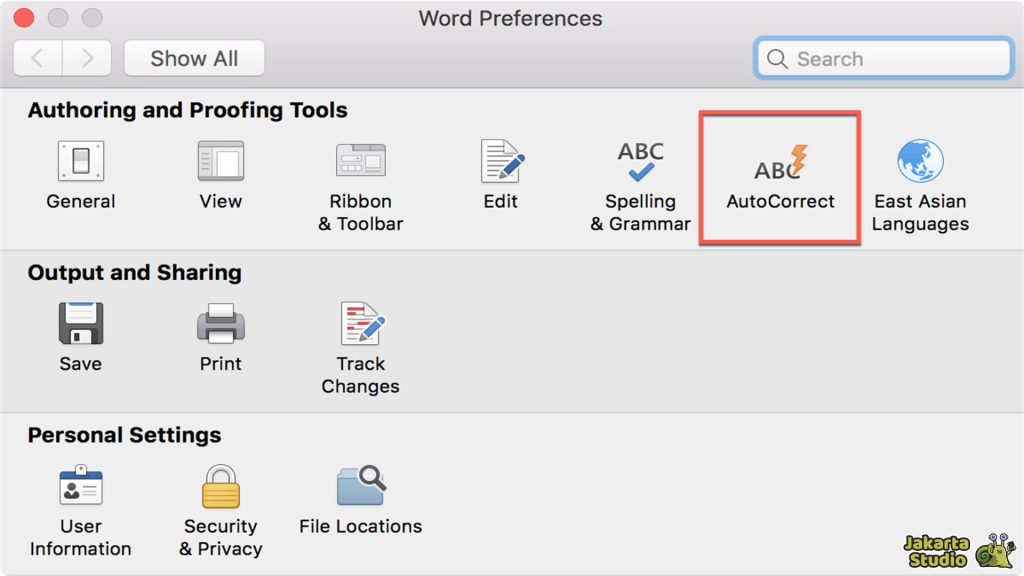Viewport: 1024px width, 576px height.
Task: Click the magnifying glass in Search
Action: 777,59
